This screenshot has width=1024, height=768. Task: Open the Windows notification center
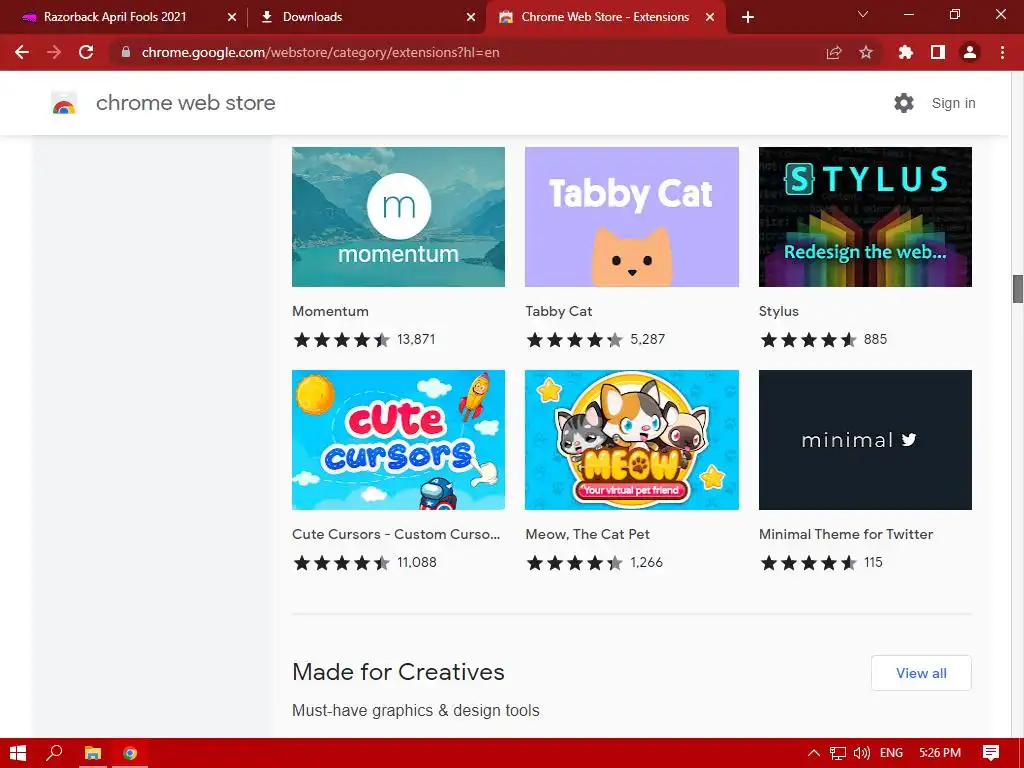pyautogui.click(x=991, y=753)
